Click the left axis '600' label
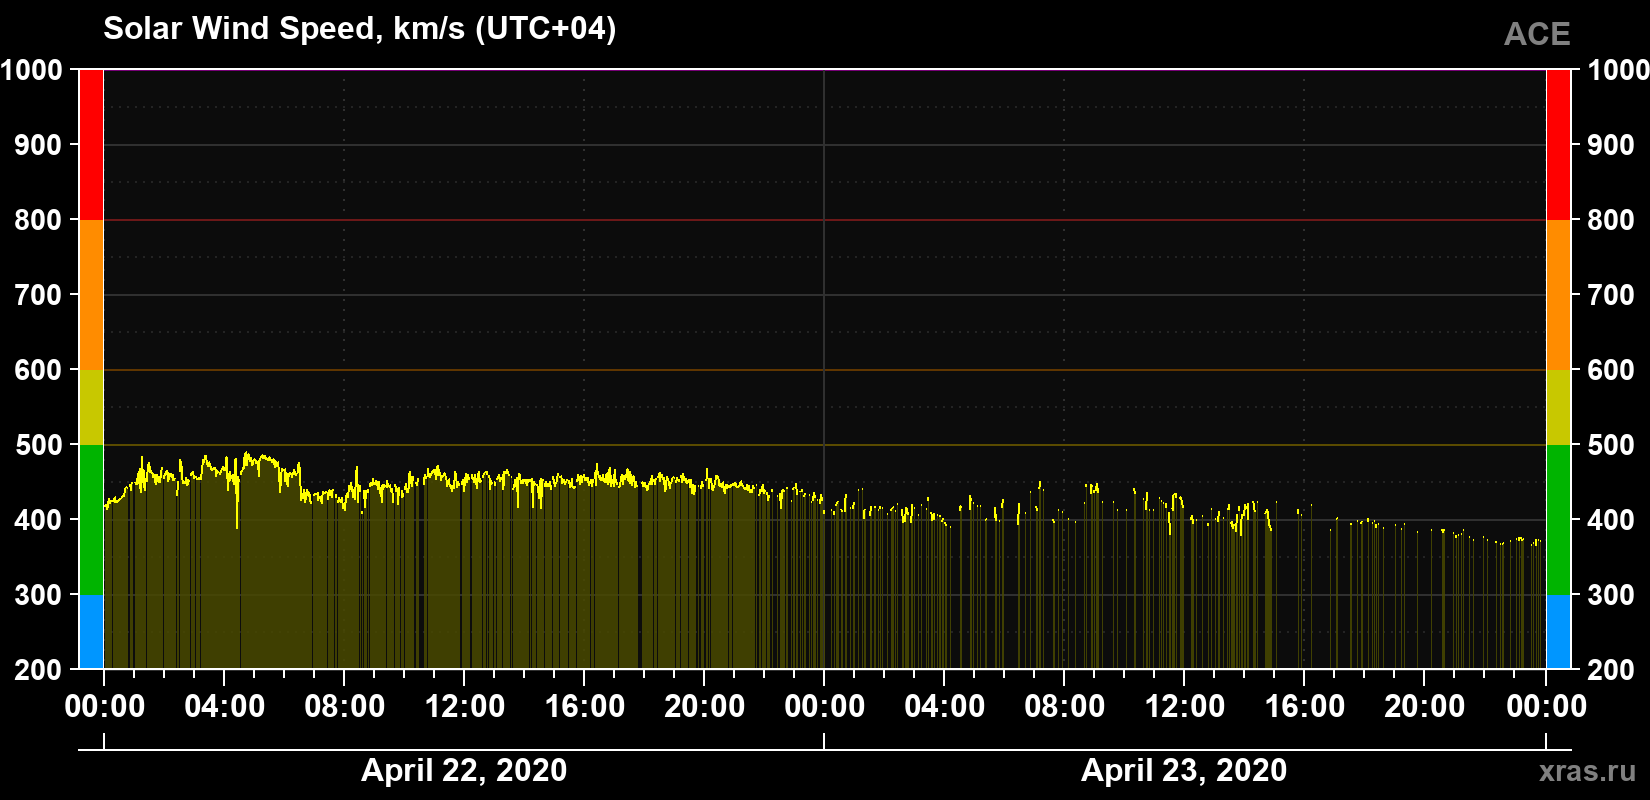The height and width of the screenshot is (800, 1650). coord(39,370)
